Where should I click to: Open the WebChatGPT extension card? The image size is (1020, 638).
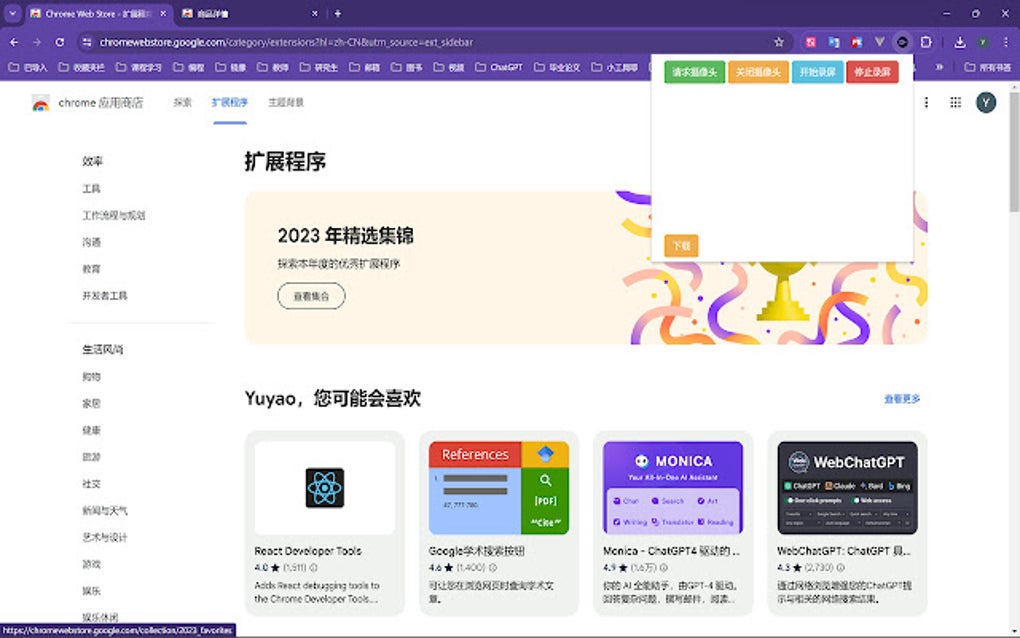pyautogui.click(x=847, y=523)
